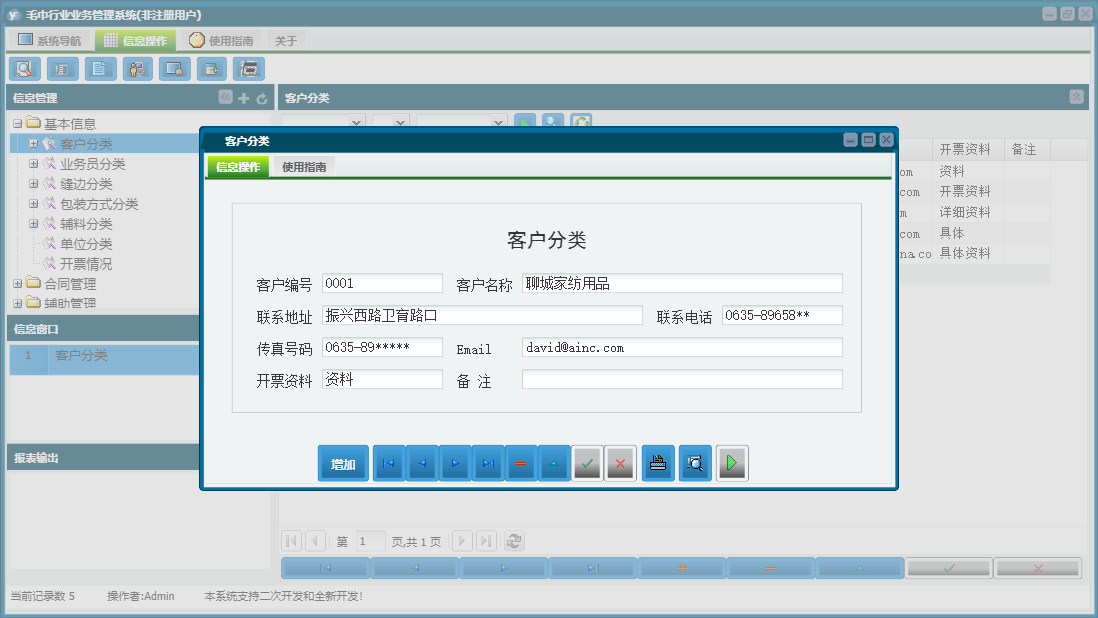Screen dimensions: 1098x618
Task: Expand the 业务员分类 tree node
Action: [x=34, y=164]
